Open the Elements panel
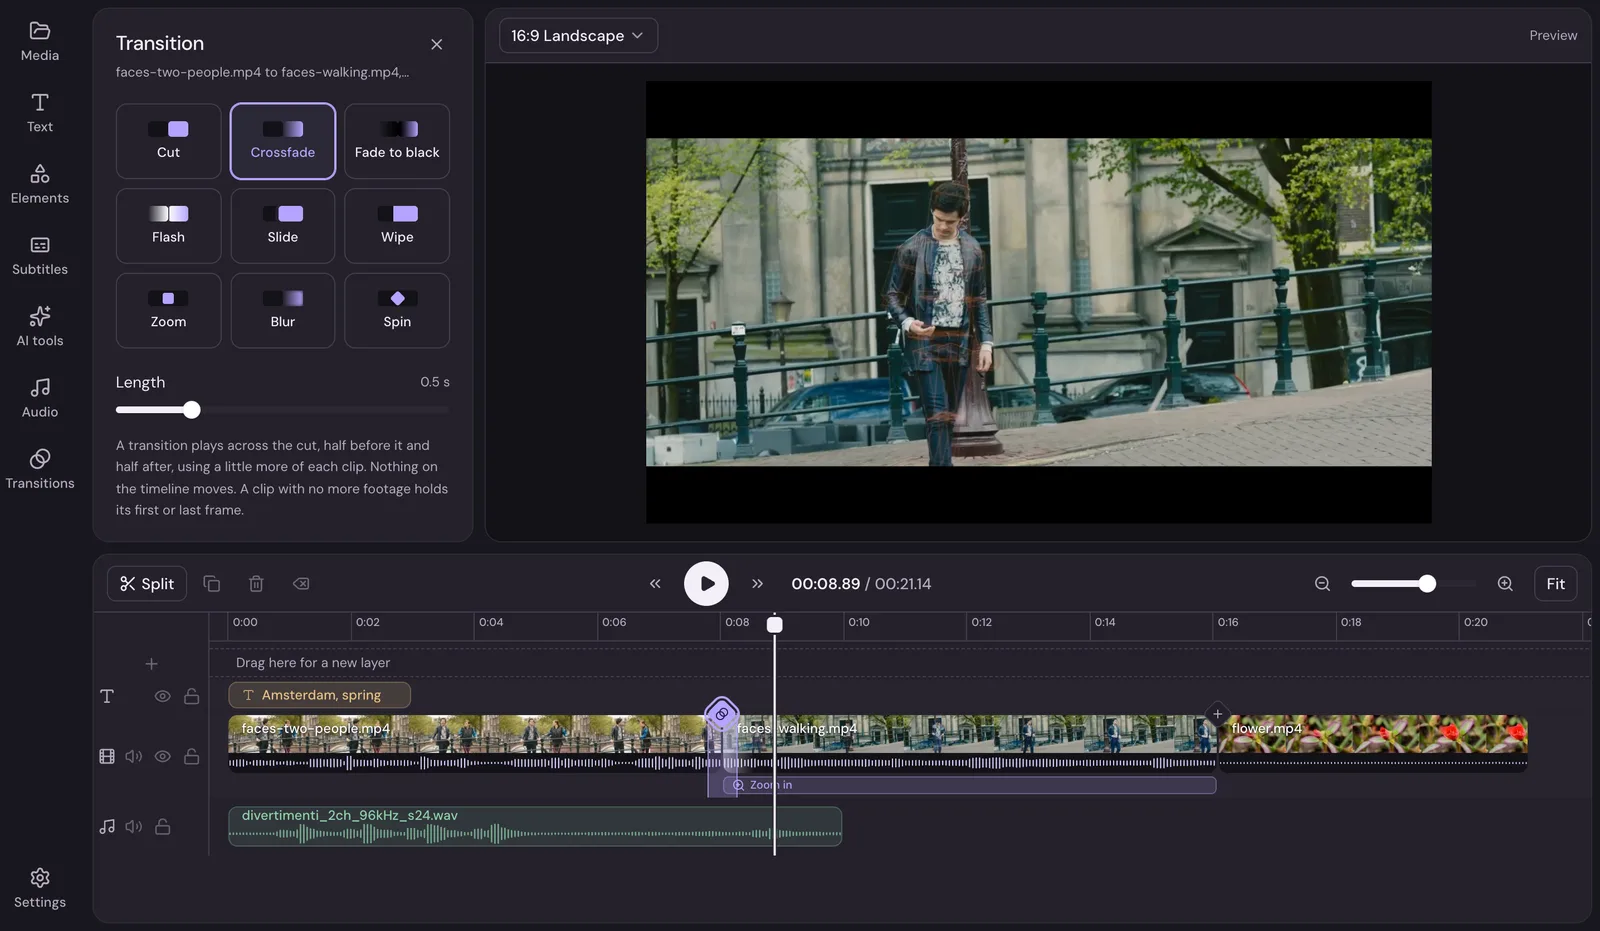Viewport: 1600px width, 931px height. [40, 184]
